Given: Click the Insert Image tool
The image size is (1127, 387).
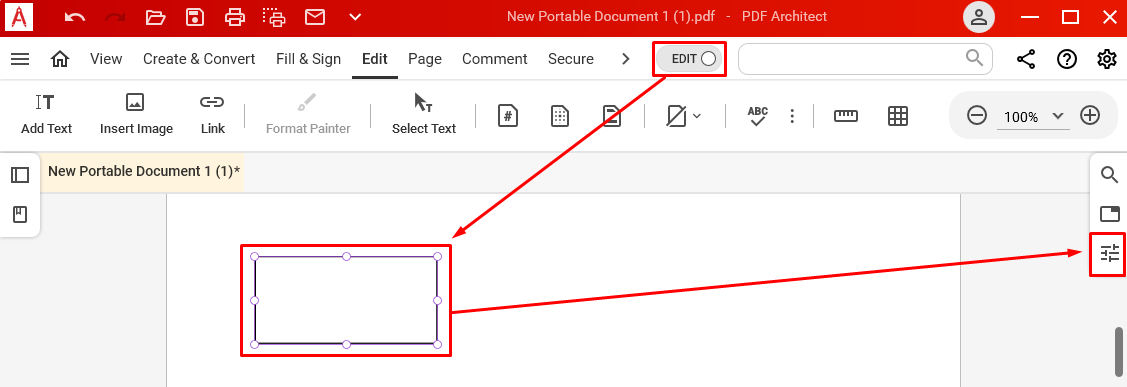Looking at the screenshot, I should (136, 114).
